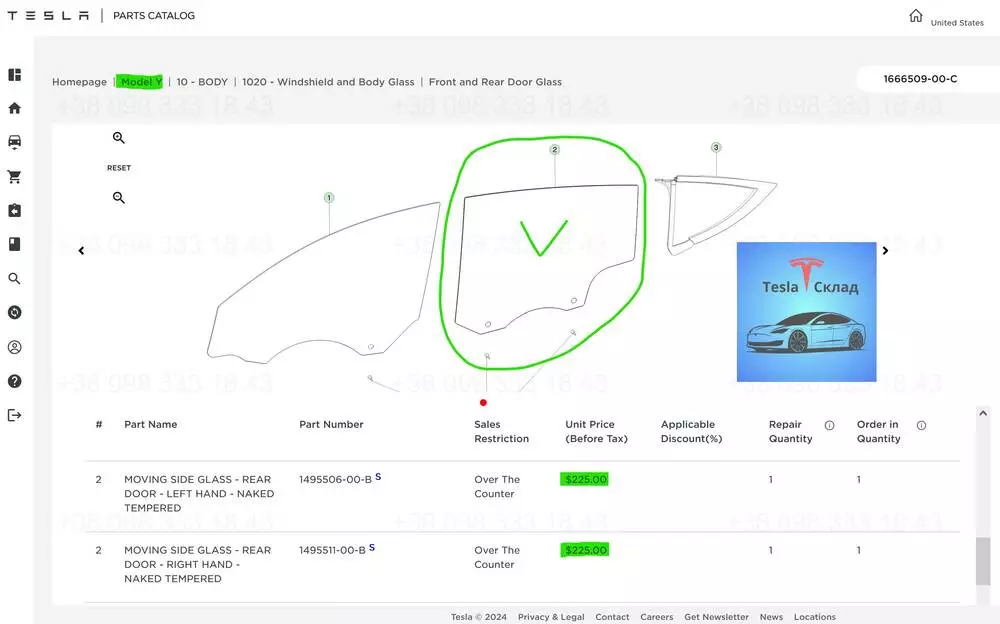The width and height of the screenshot is (1000, 624).
Task: Open the dashboard icon in sidebar
Action: (x=15, y=75)
